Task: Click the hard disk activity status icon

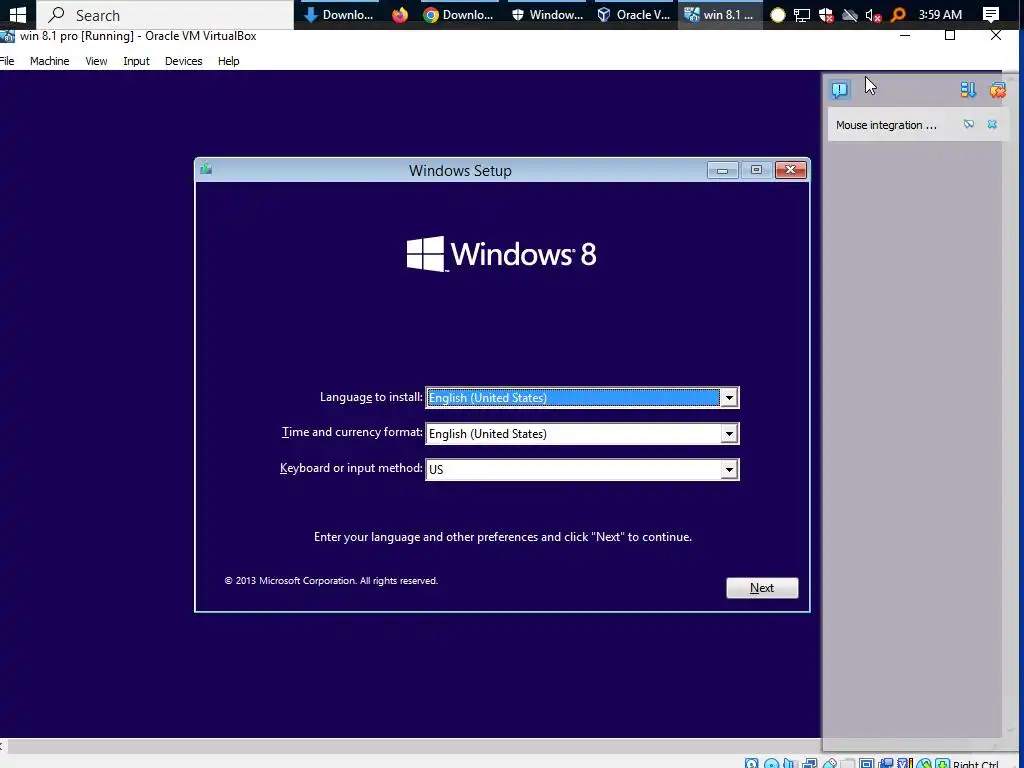Action: (x=752, y=763)
